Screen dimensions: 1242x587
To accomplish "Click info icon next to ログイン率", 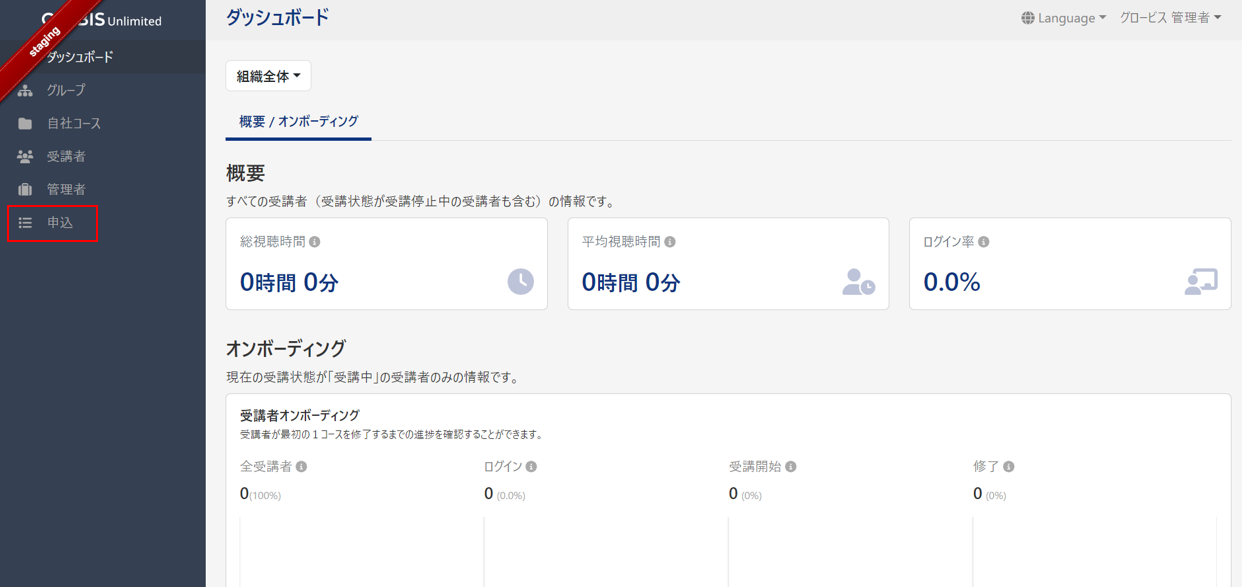I will click(x=984, y=242).
